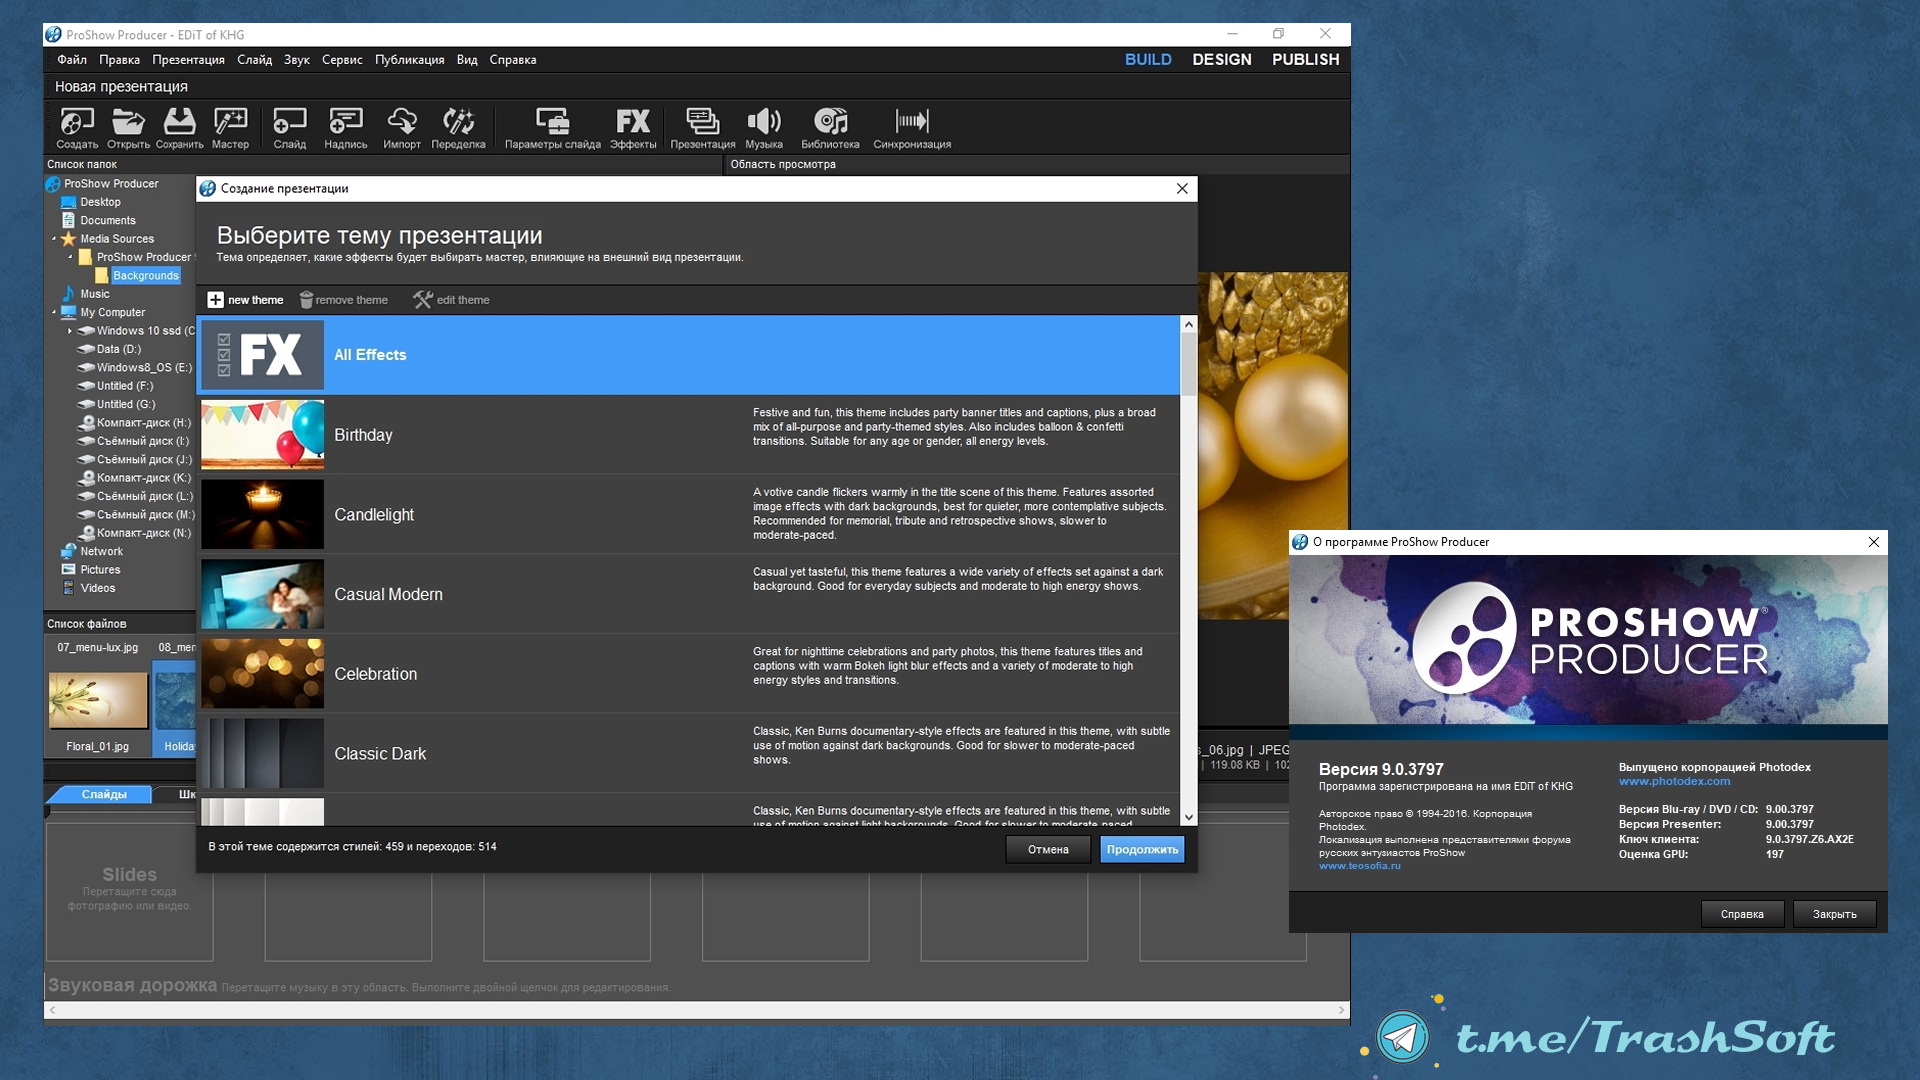Choose the Celebration theme
The image size is (1920, 1080).
click(x=688, y=674)
